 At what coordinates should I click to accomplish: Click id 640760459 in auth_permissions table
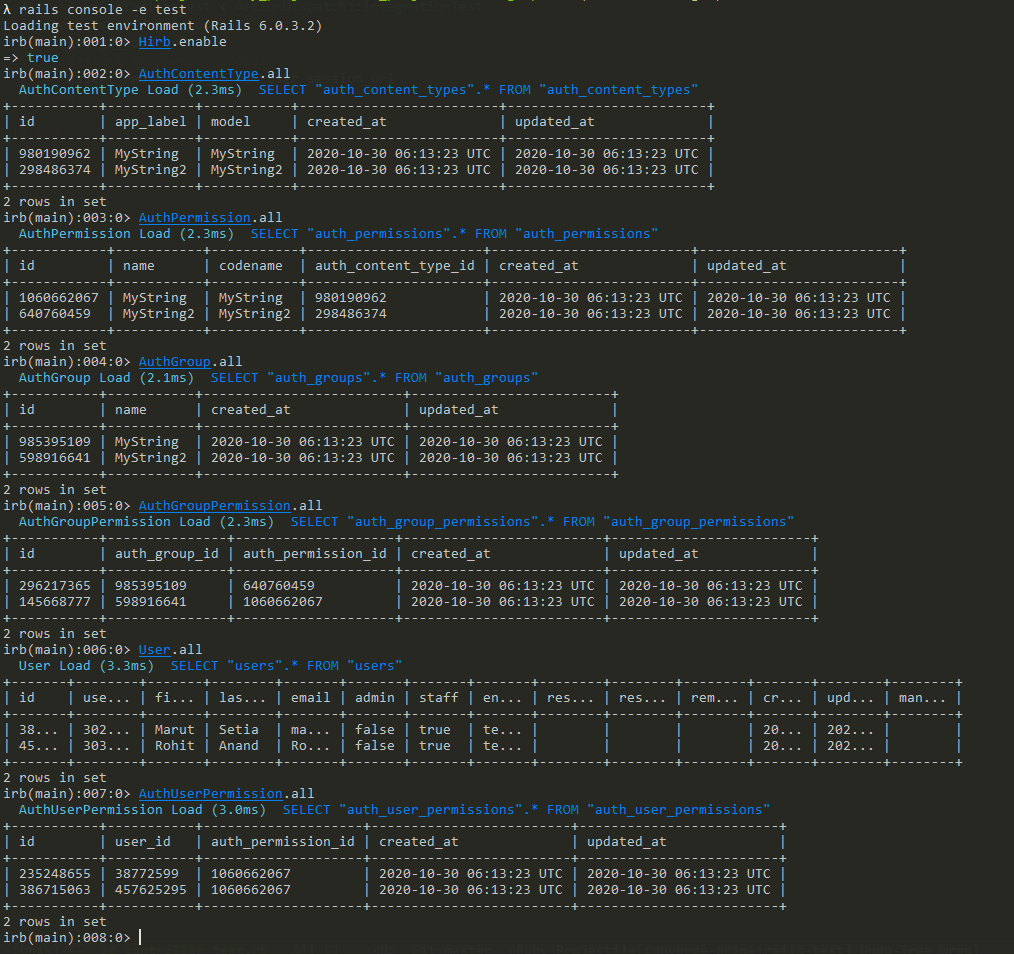click(55, 314)
